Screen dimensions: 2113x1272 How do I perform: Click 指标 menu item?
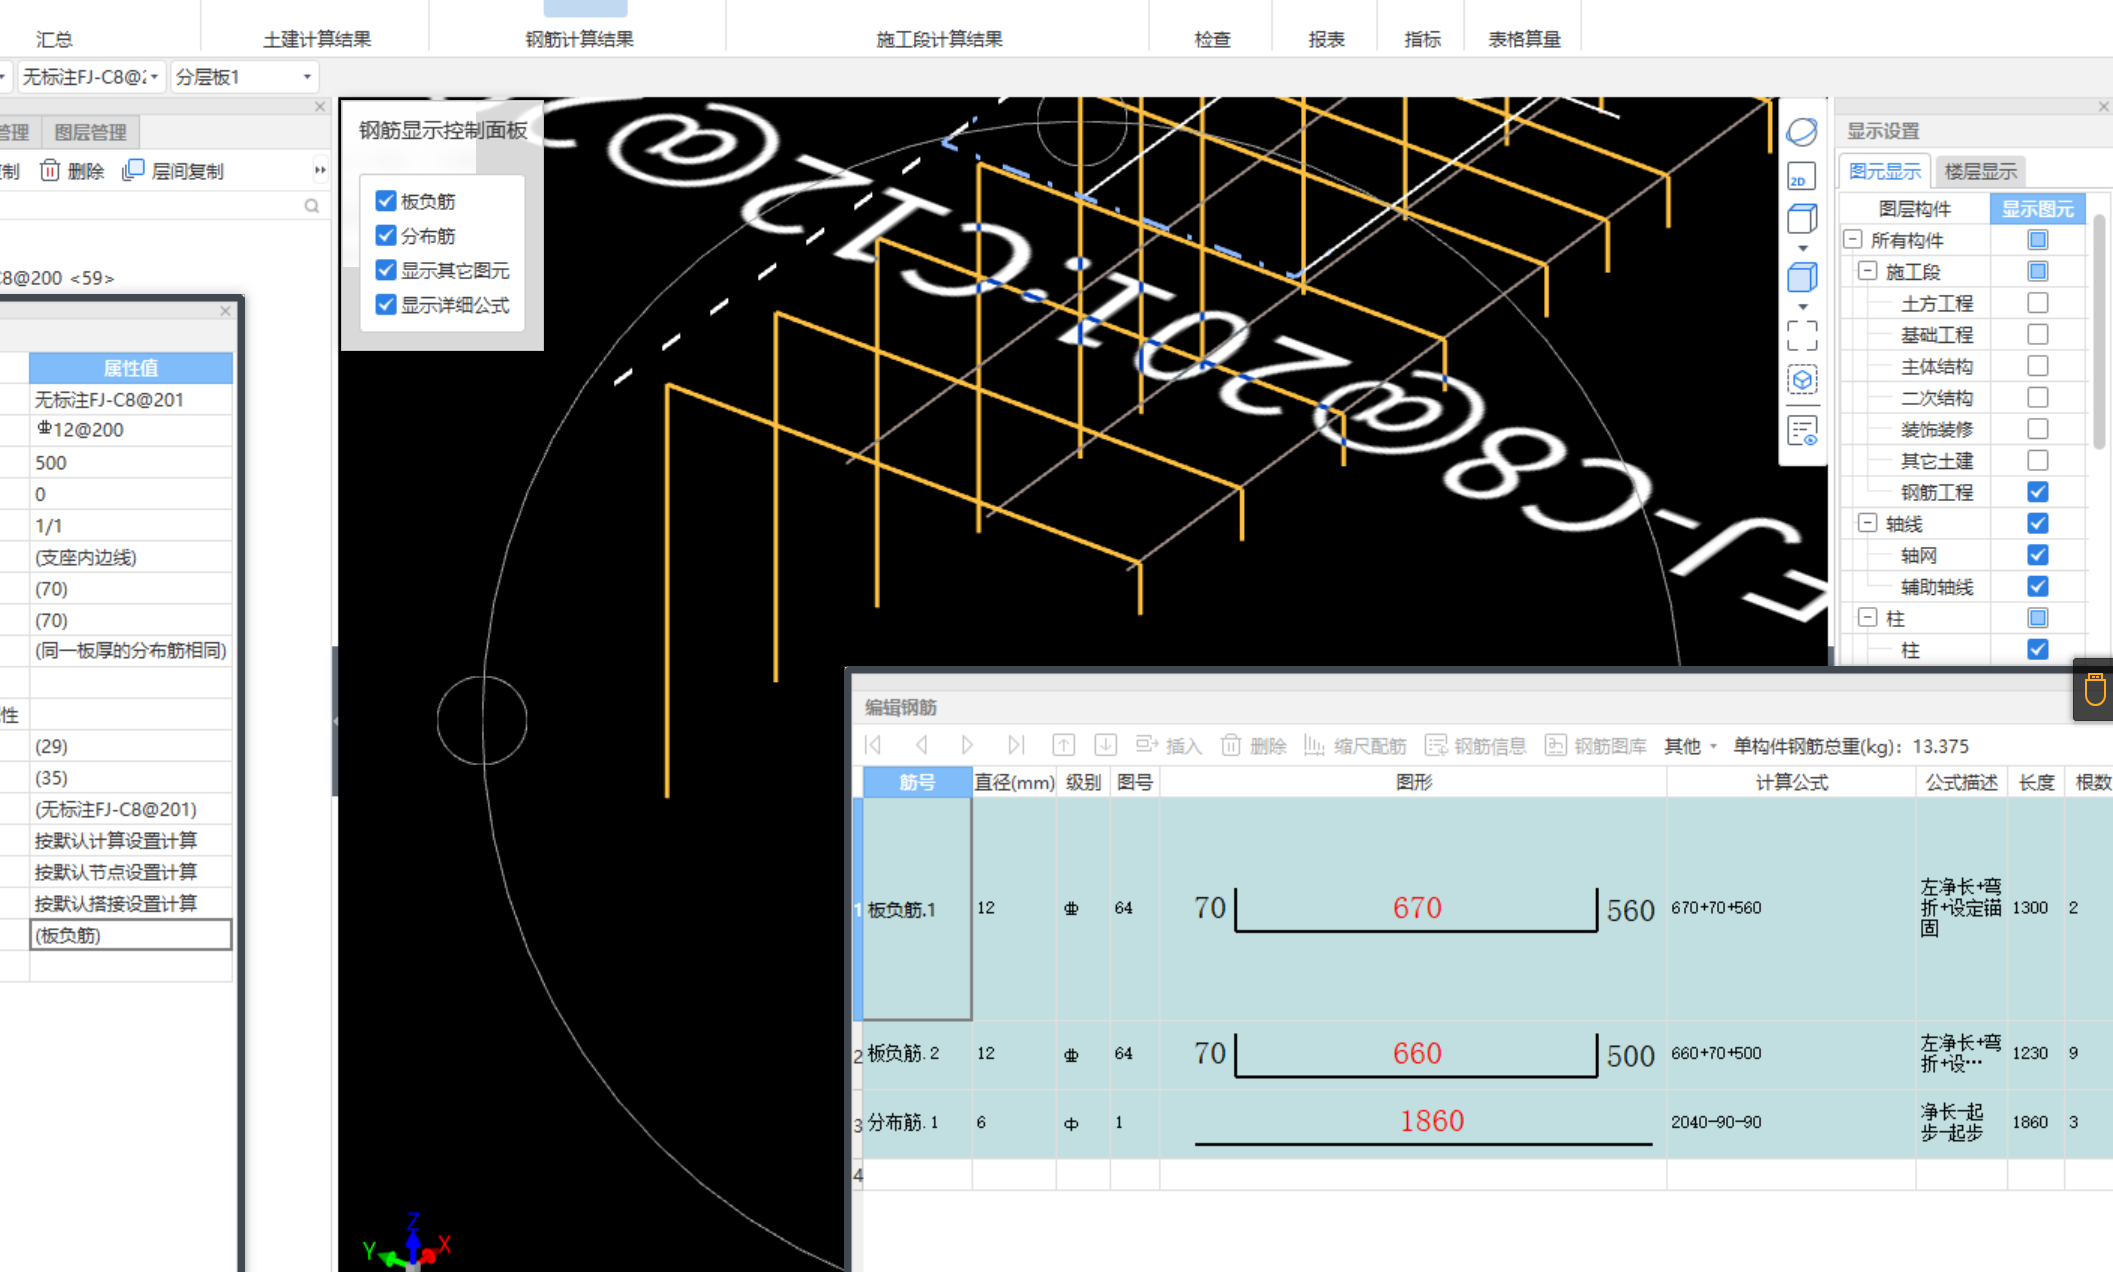[x=1422, y=39]
